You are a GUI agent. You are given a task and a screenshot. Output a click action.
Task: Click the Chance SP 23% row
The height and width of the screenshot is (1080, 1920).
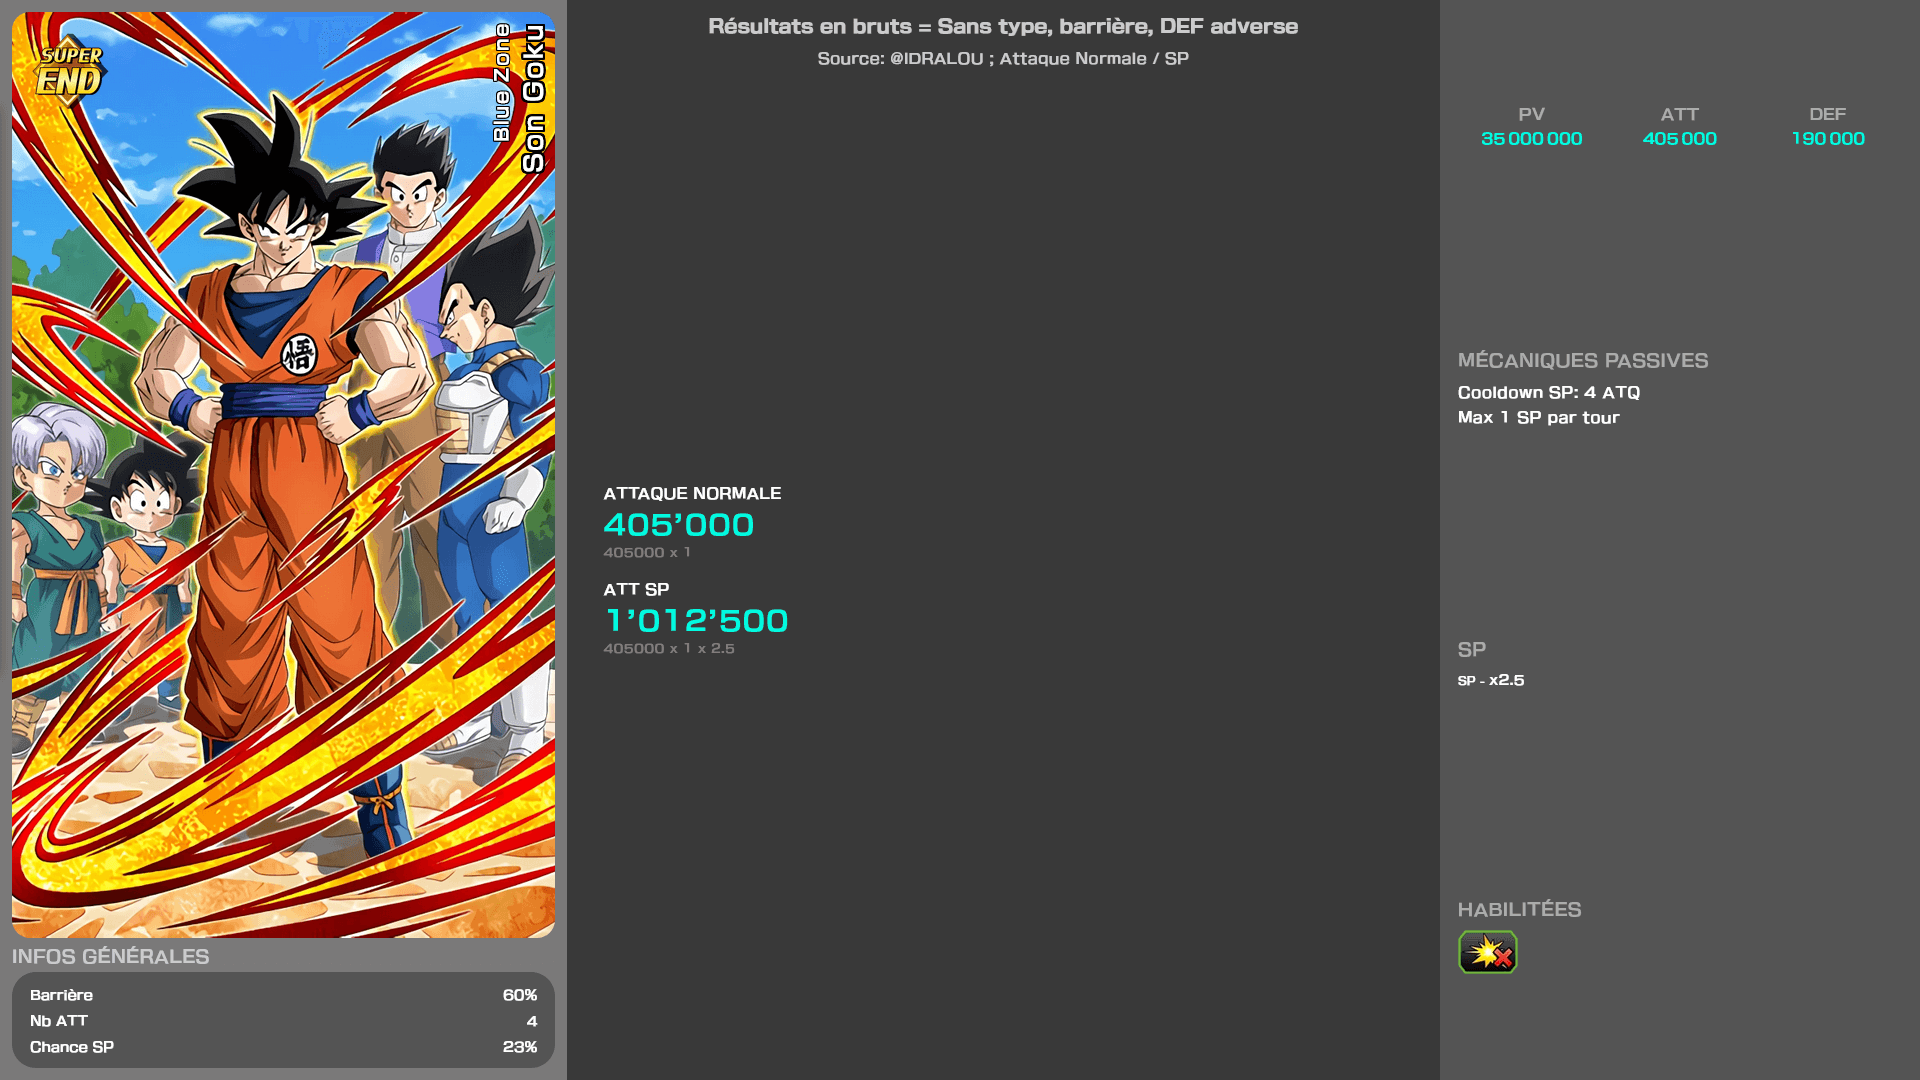(283, 1047)
